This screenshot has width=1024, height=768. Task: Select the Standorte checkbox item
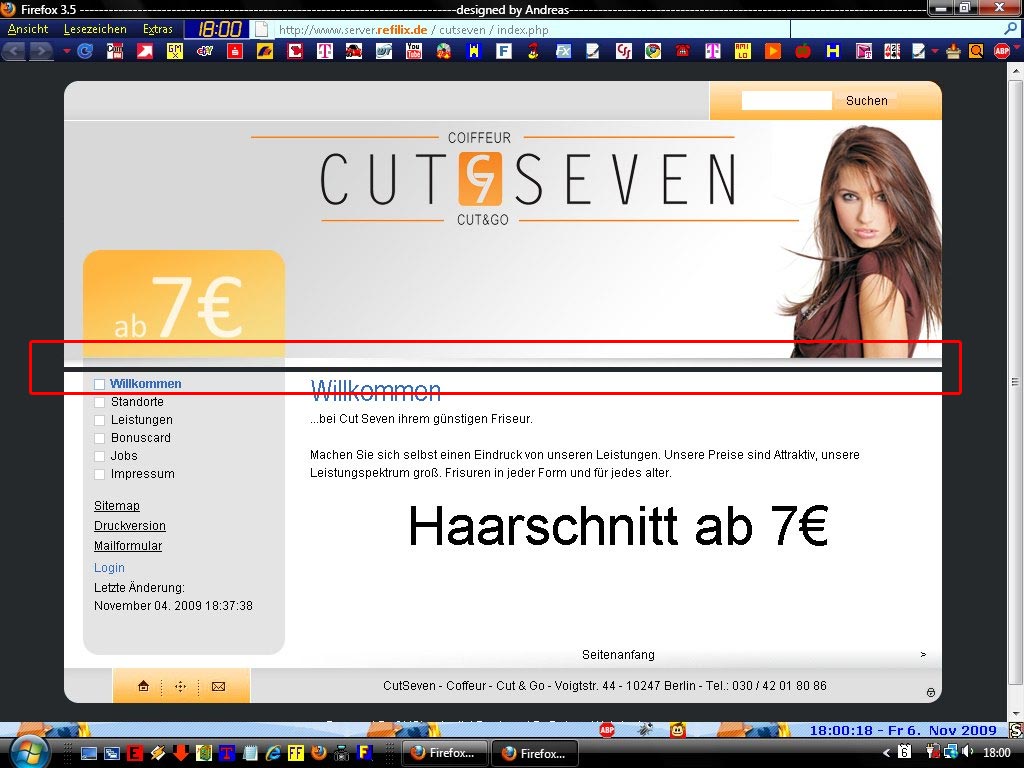[100, 402]
